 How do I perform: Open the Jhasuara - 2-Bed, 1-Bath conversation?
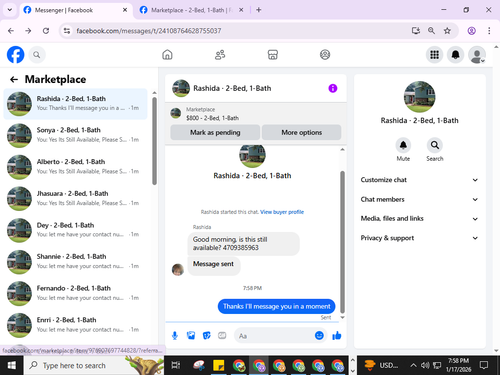(x=75, y=198)
